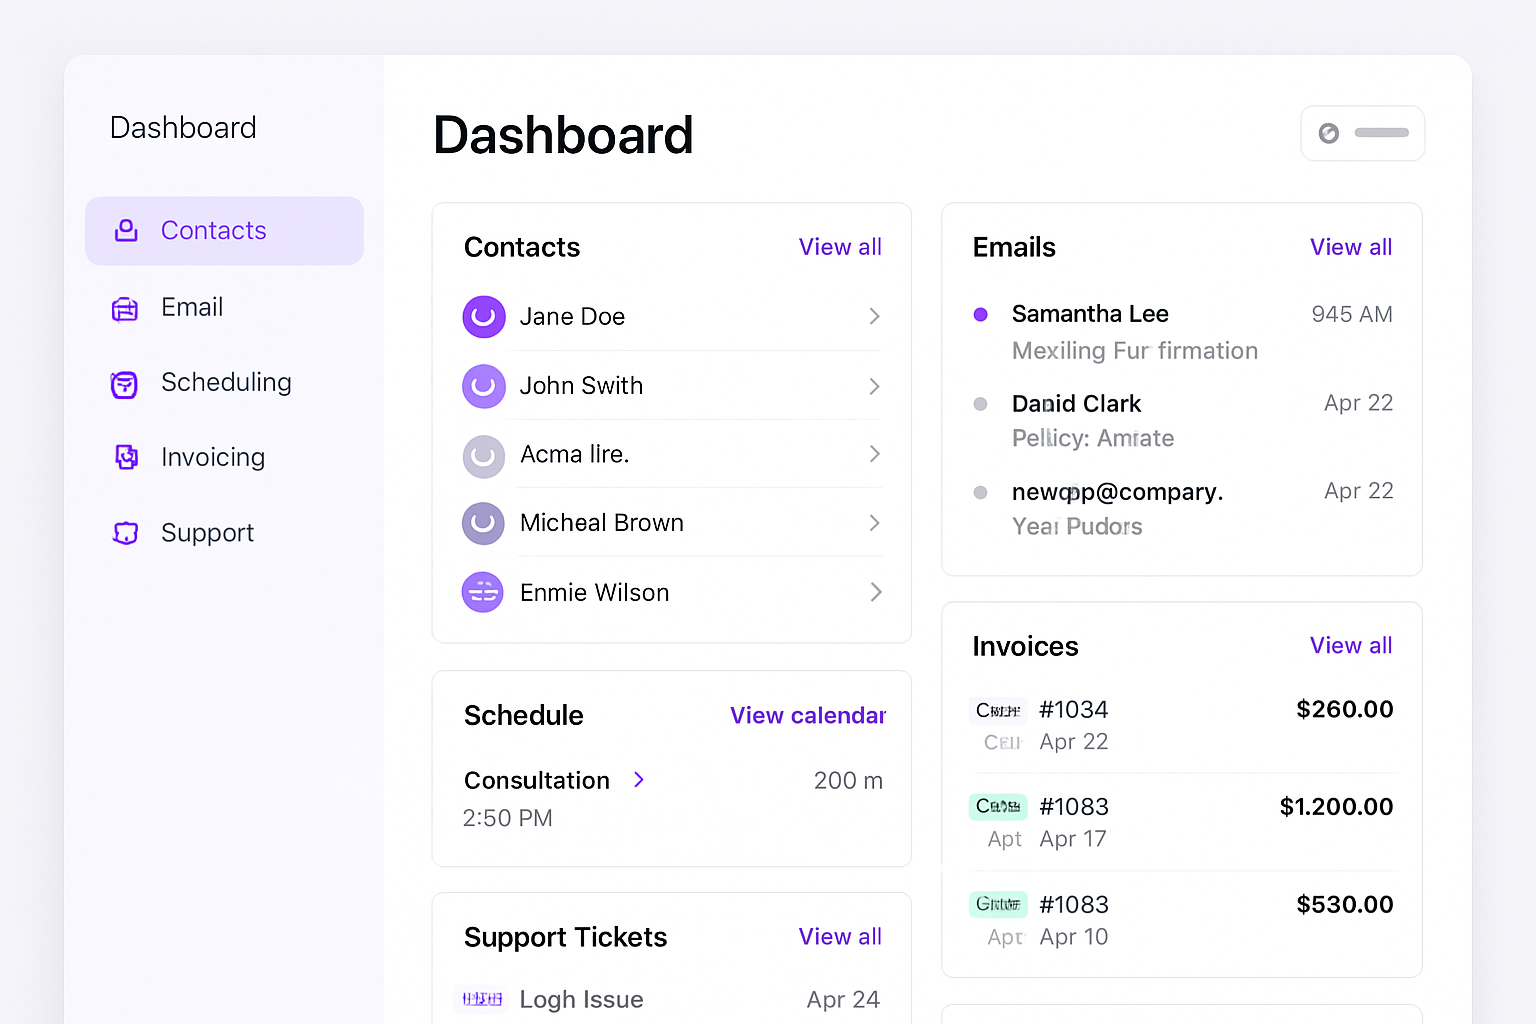Screen dimensions: 1536x1024
Task: Click View all in the Emails card
Action: pyautogui.click(x=1351, y=247)
